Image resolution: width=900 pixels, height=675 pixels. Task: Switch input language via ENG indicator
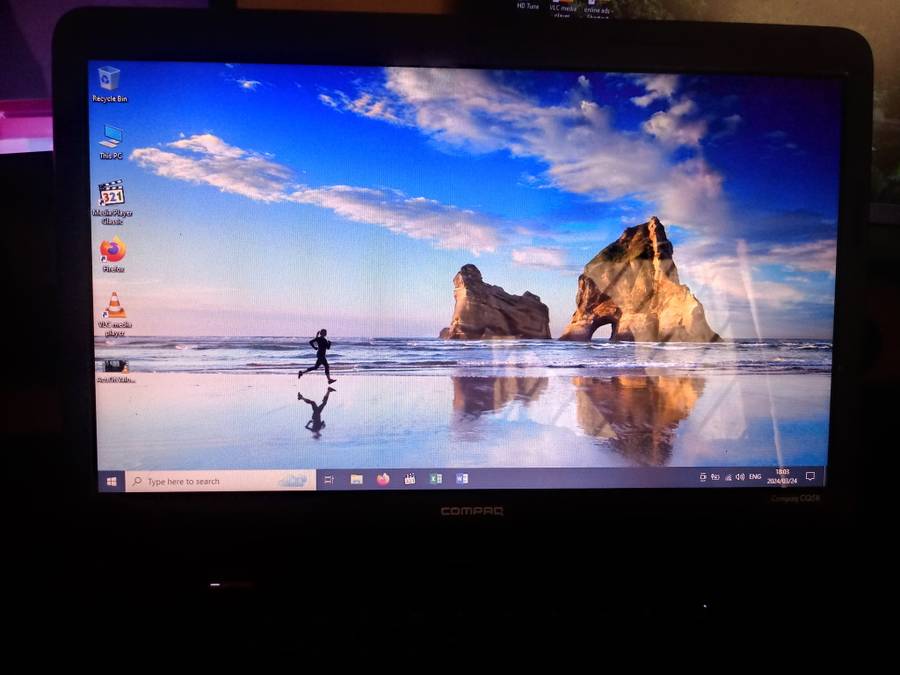[755, 477]
